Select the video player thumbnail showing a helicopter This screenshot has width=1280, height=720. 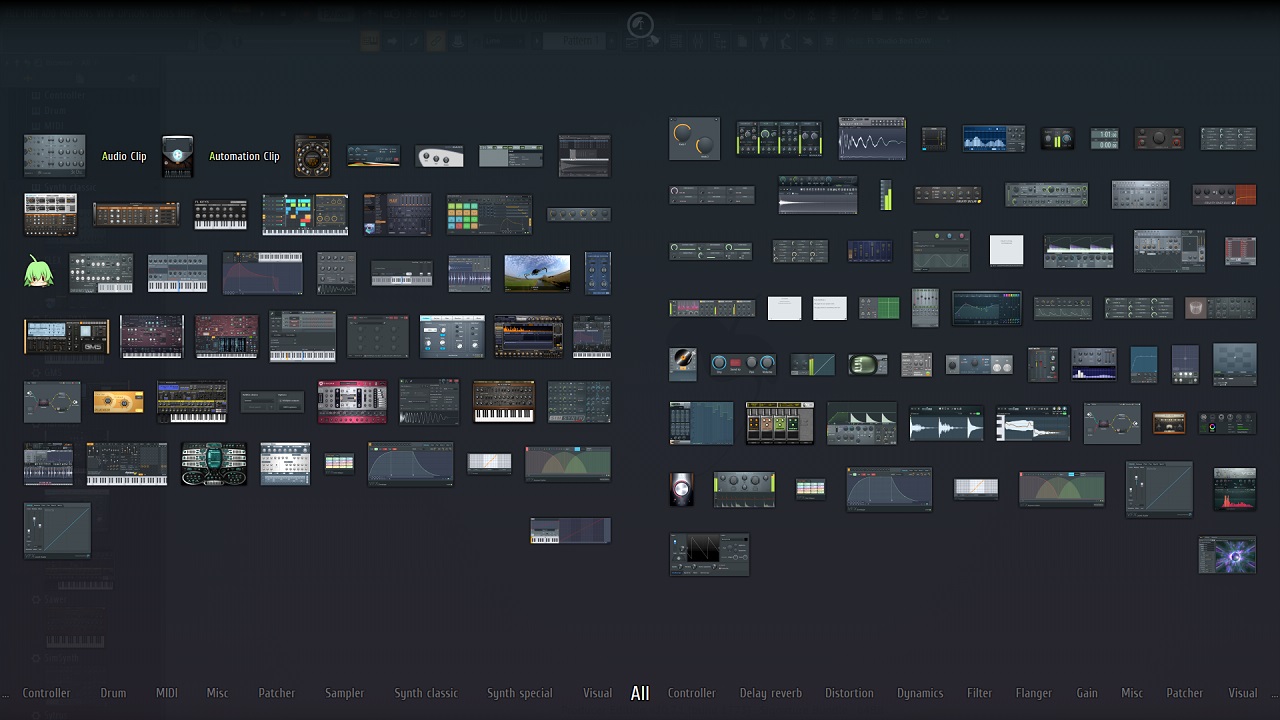(x=537, y=273)
